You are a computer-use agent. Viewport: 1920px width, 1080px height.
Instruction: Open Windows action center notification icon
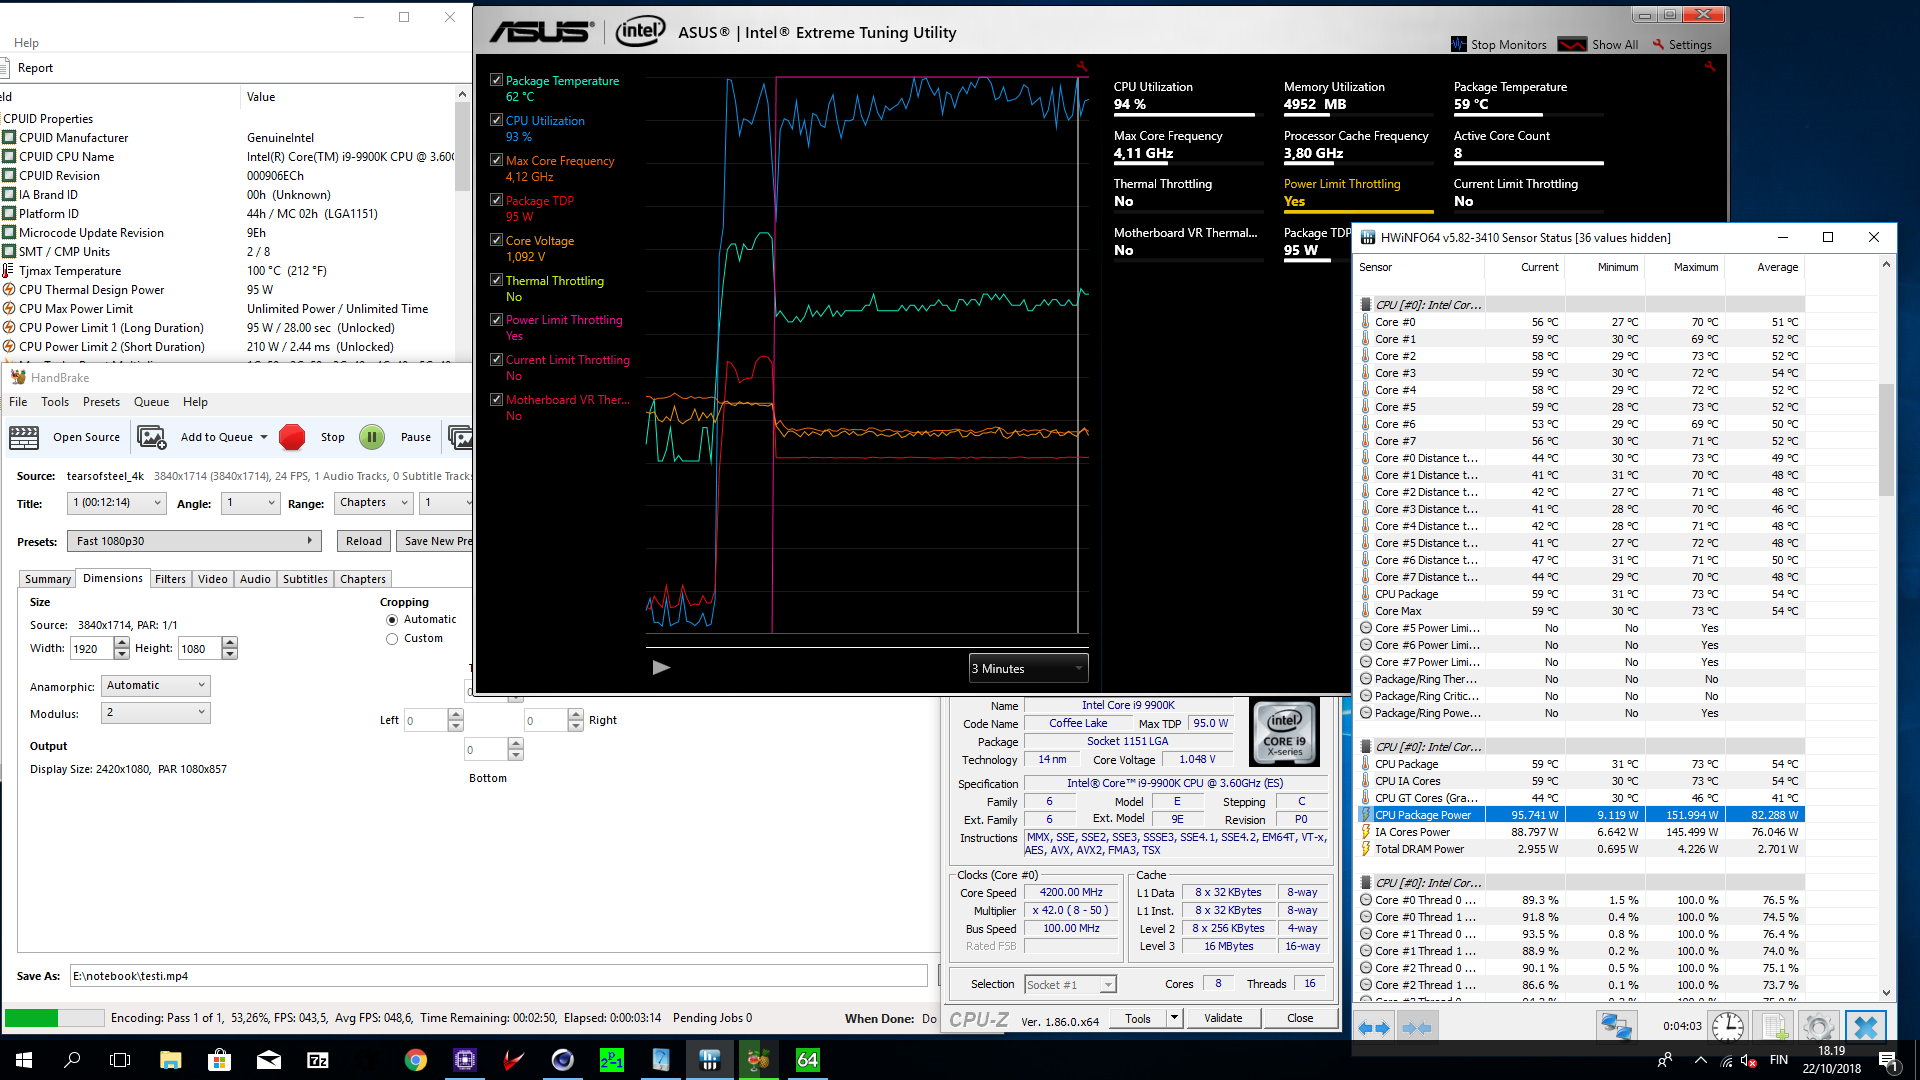point(1888,1060)
